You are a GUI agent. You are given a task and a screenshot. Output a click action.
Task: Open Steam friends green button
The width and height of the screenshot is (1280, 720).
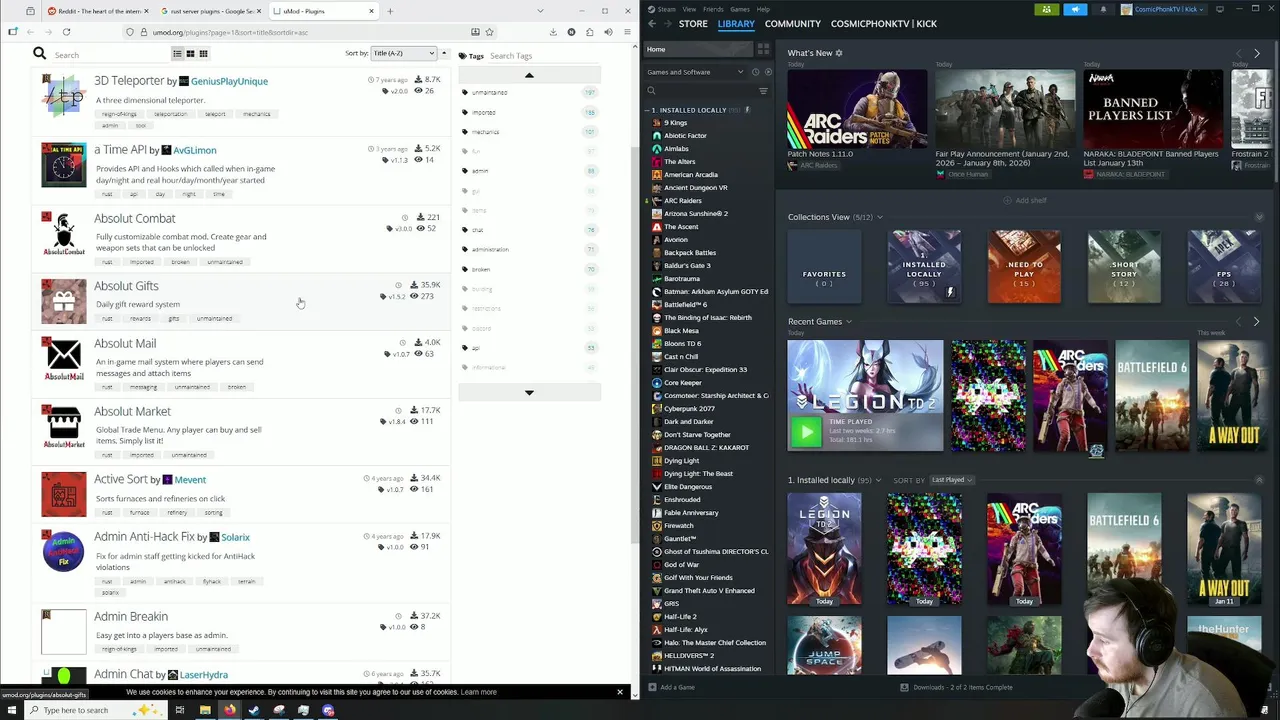1046,9
